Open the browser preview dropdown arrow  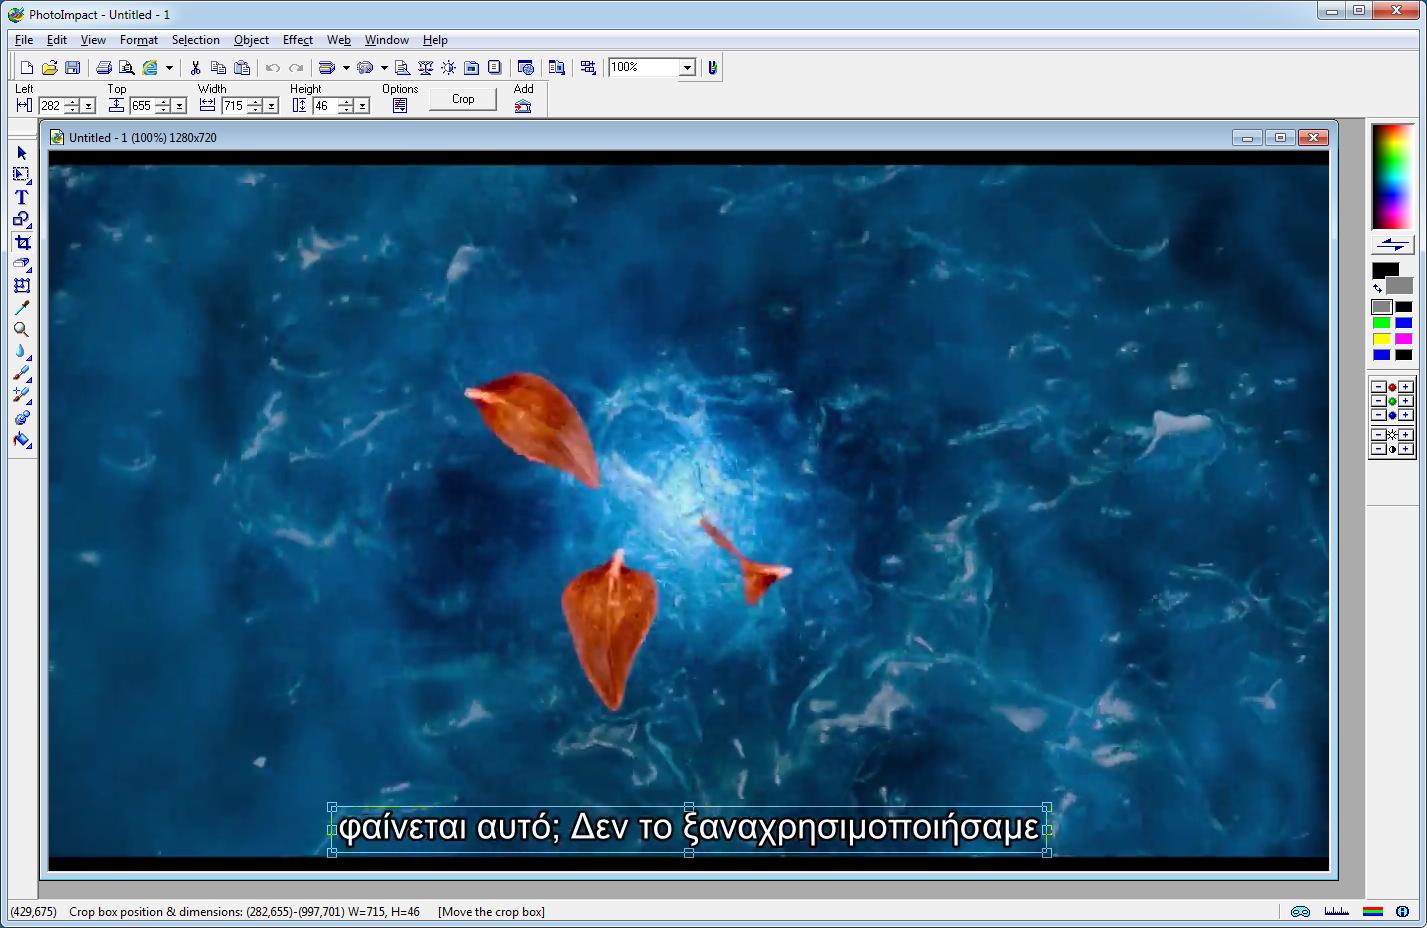(x=169, y=67)
